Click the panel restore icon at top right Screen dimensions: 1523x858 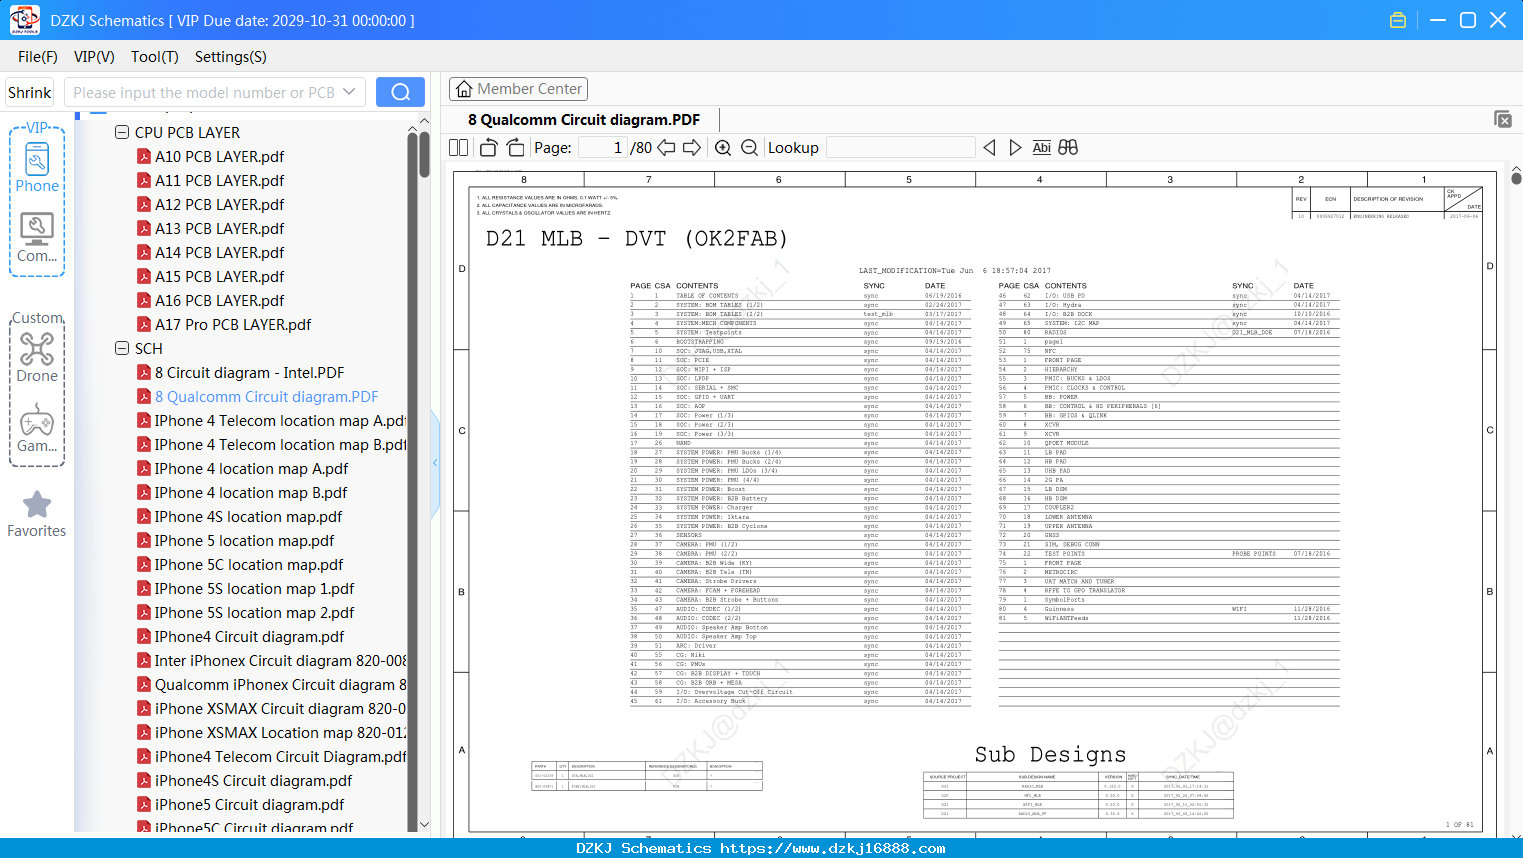(1503, 119)
